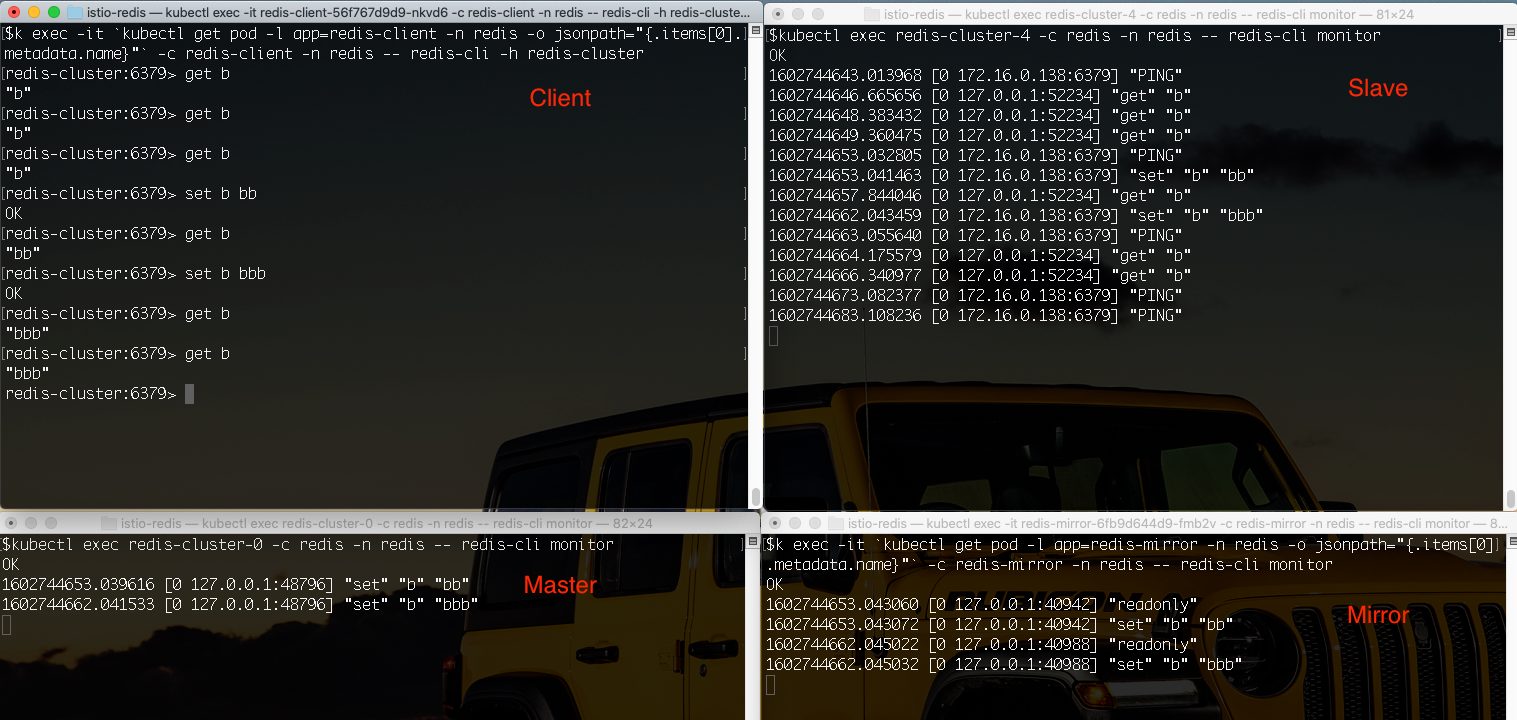The height and width of the screenshot is (720, 1517).
Task: Click the 1602744663.055640 PING line
Action: [974, 236]
